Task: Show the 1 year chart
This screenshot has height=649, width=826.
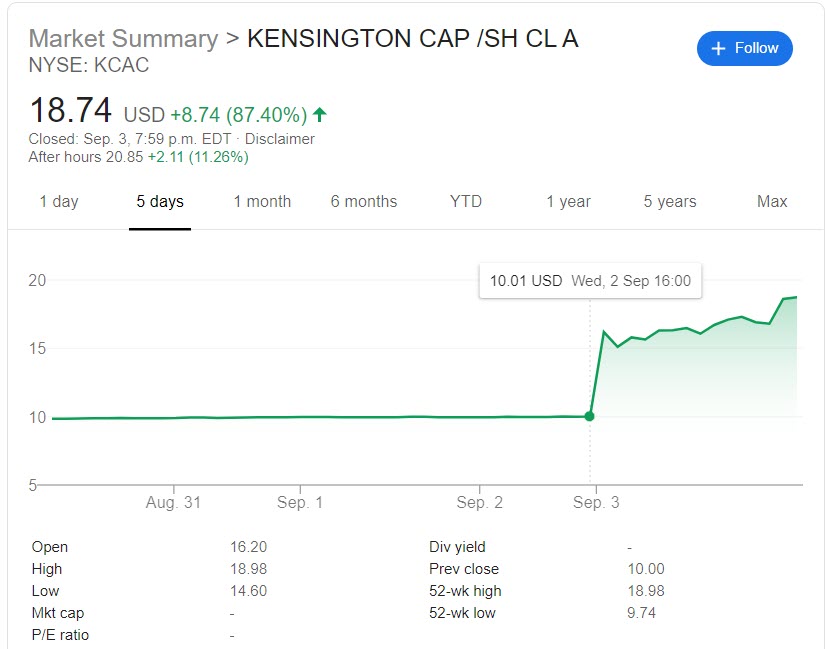Action: [568, 201]
